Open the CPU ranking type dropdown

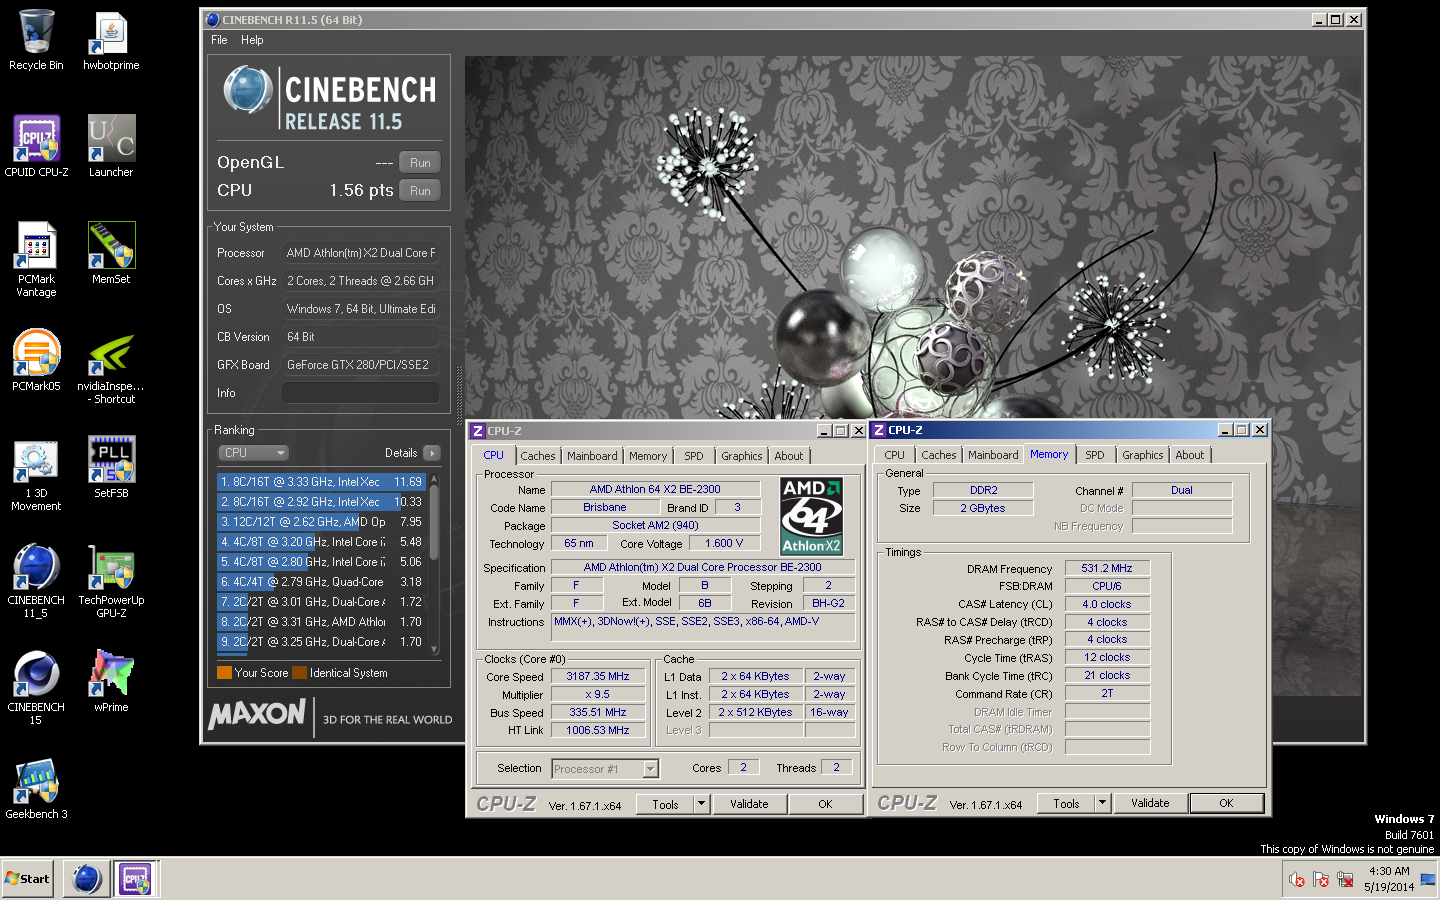254,453
